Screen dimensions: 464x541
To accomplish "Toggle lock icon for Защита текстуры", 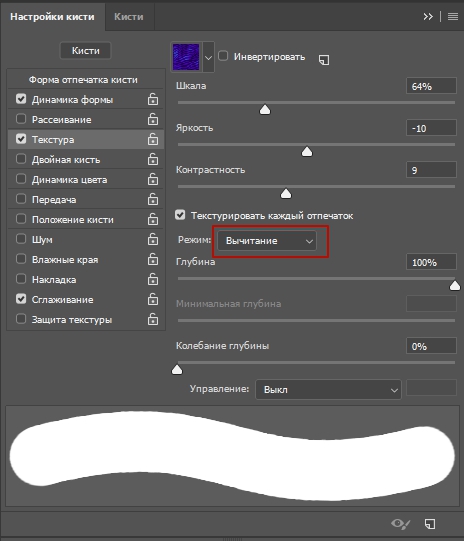I will (153, 319).
